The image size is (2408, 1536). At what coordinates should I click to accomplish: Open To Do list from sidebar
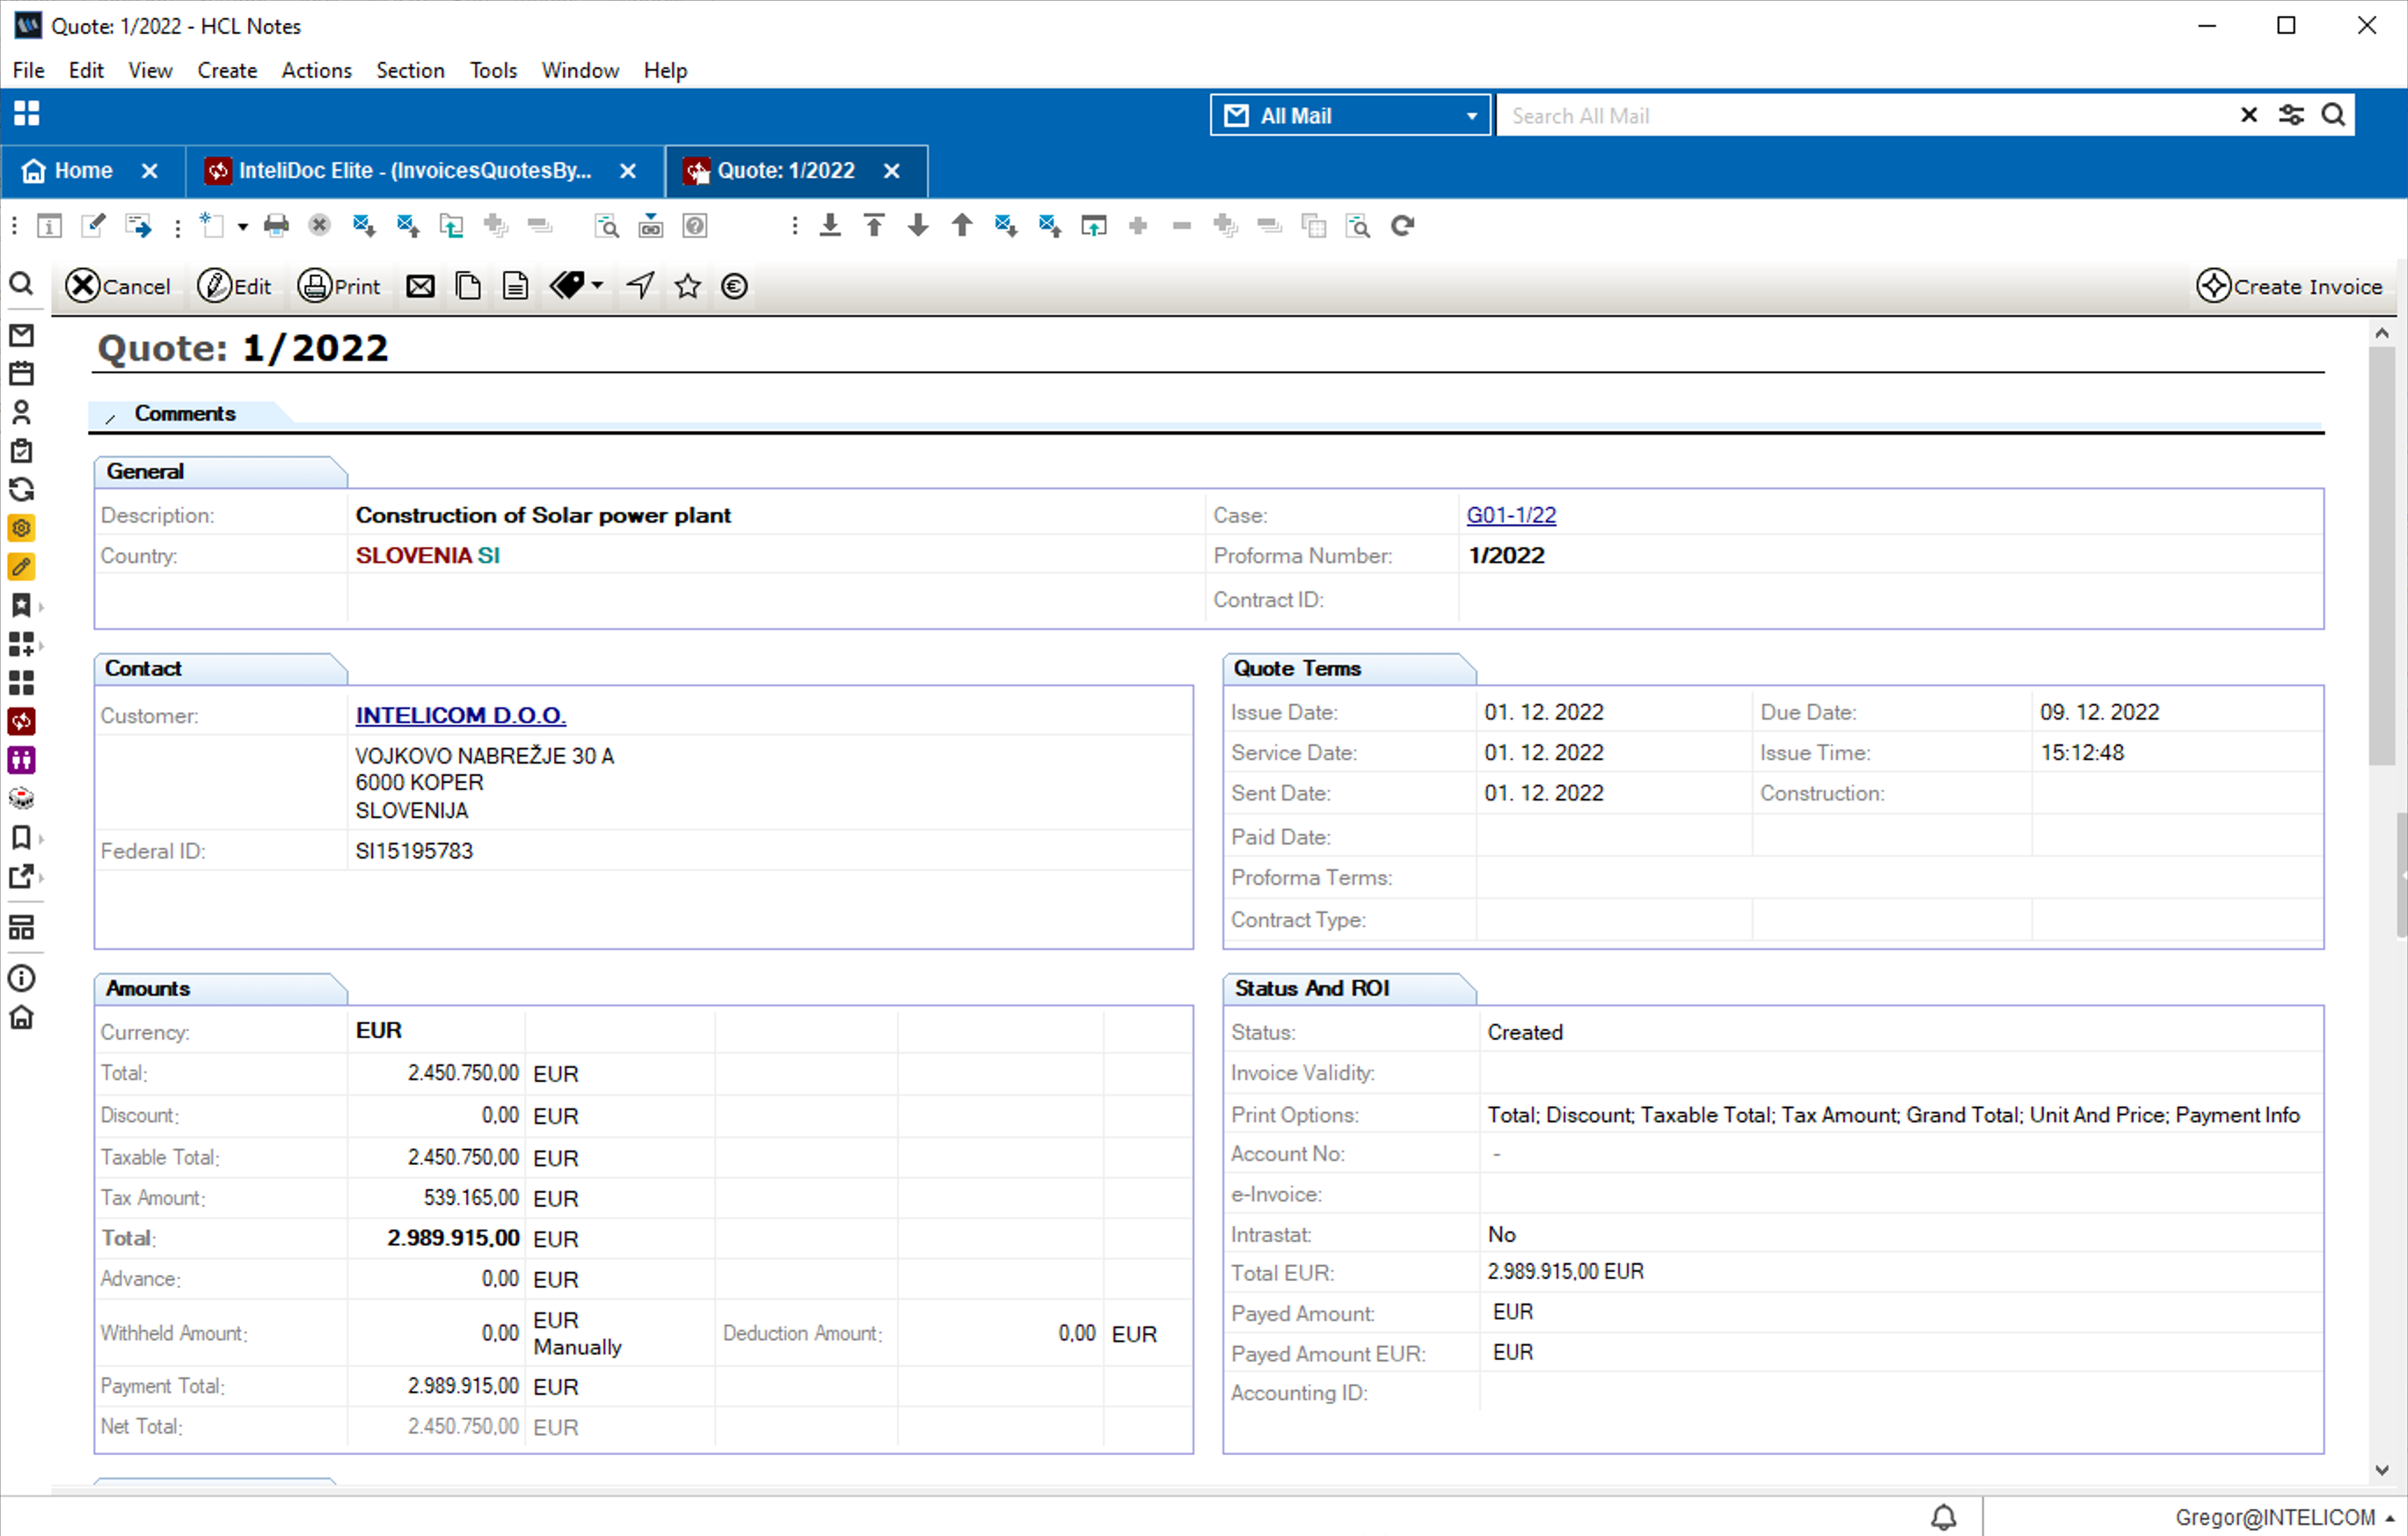(x=21, y=451)
